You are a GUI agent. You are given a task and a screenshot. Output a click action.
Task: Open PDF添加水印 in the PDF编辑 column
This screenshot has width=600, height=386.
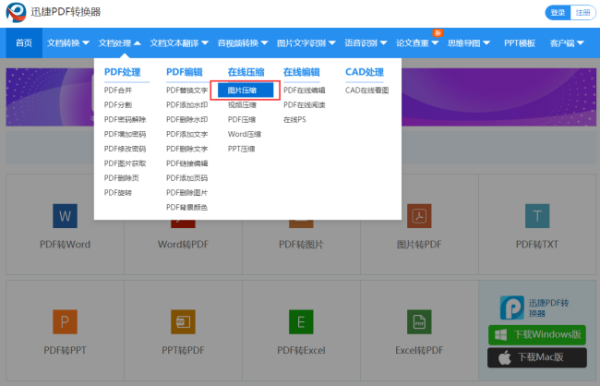pos(187,105)
